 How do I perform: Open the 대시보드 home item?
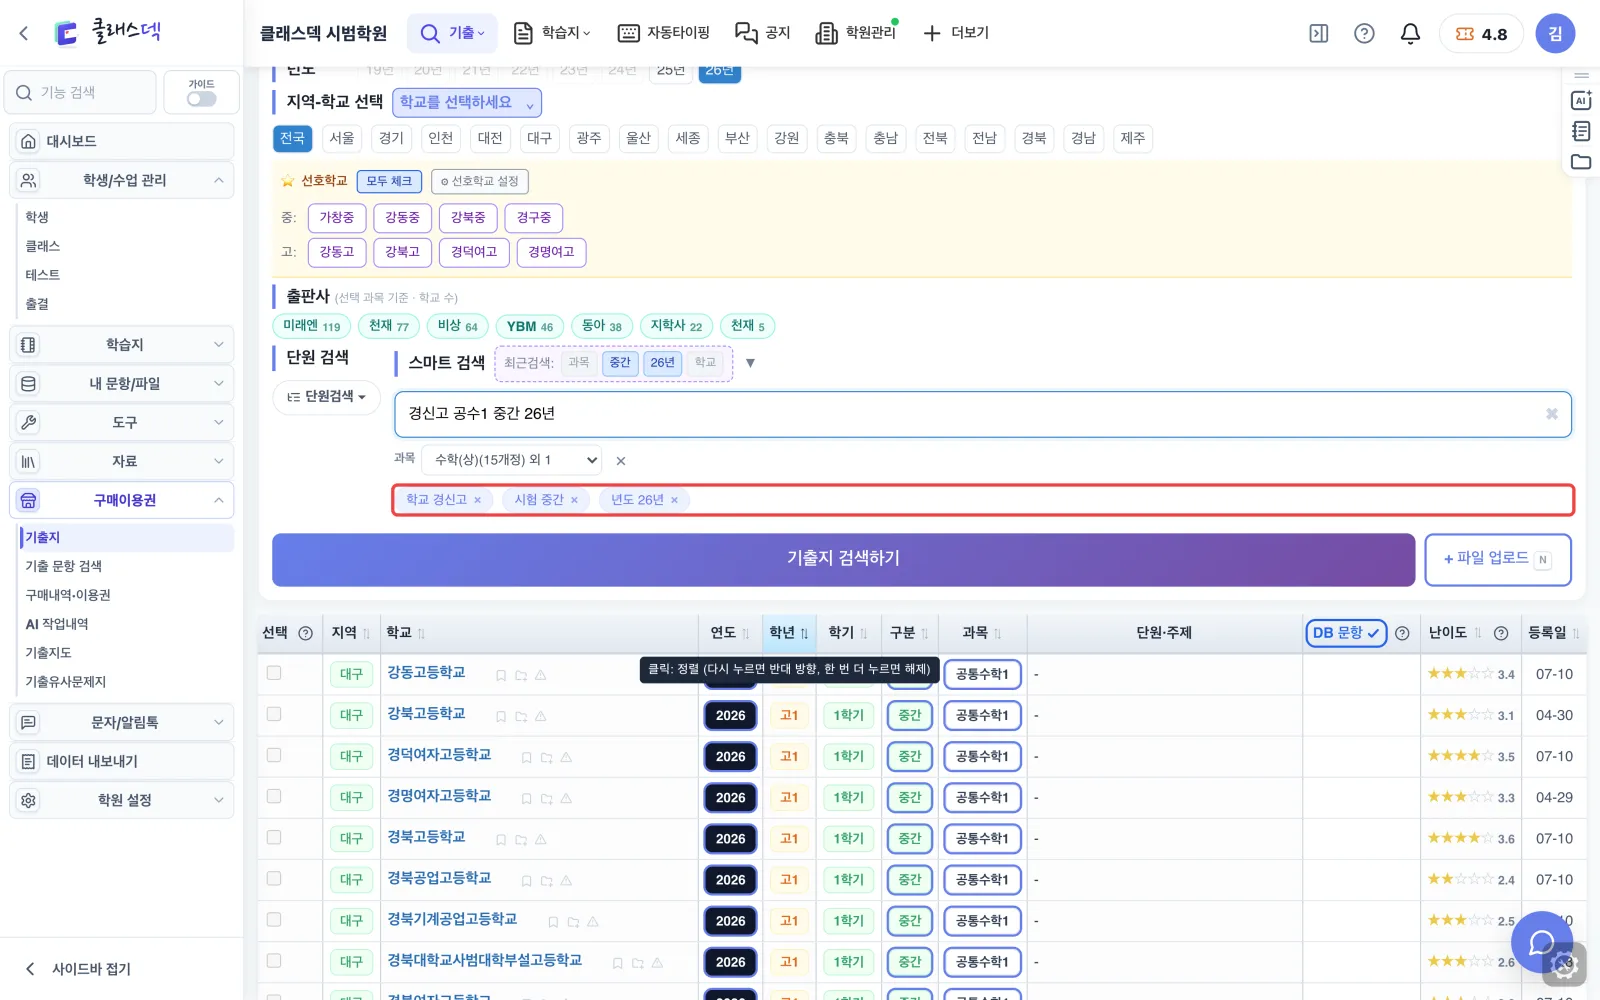tap(122, 141)
